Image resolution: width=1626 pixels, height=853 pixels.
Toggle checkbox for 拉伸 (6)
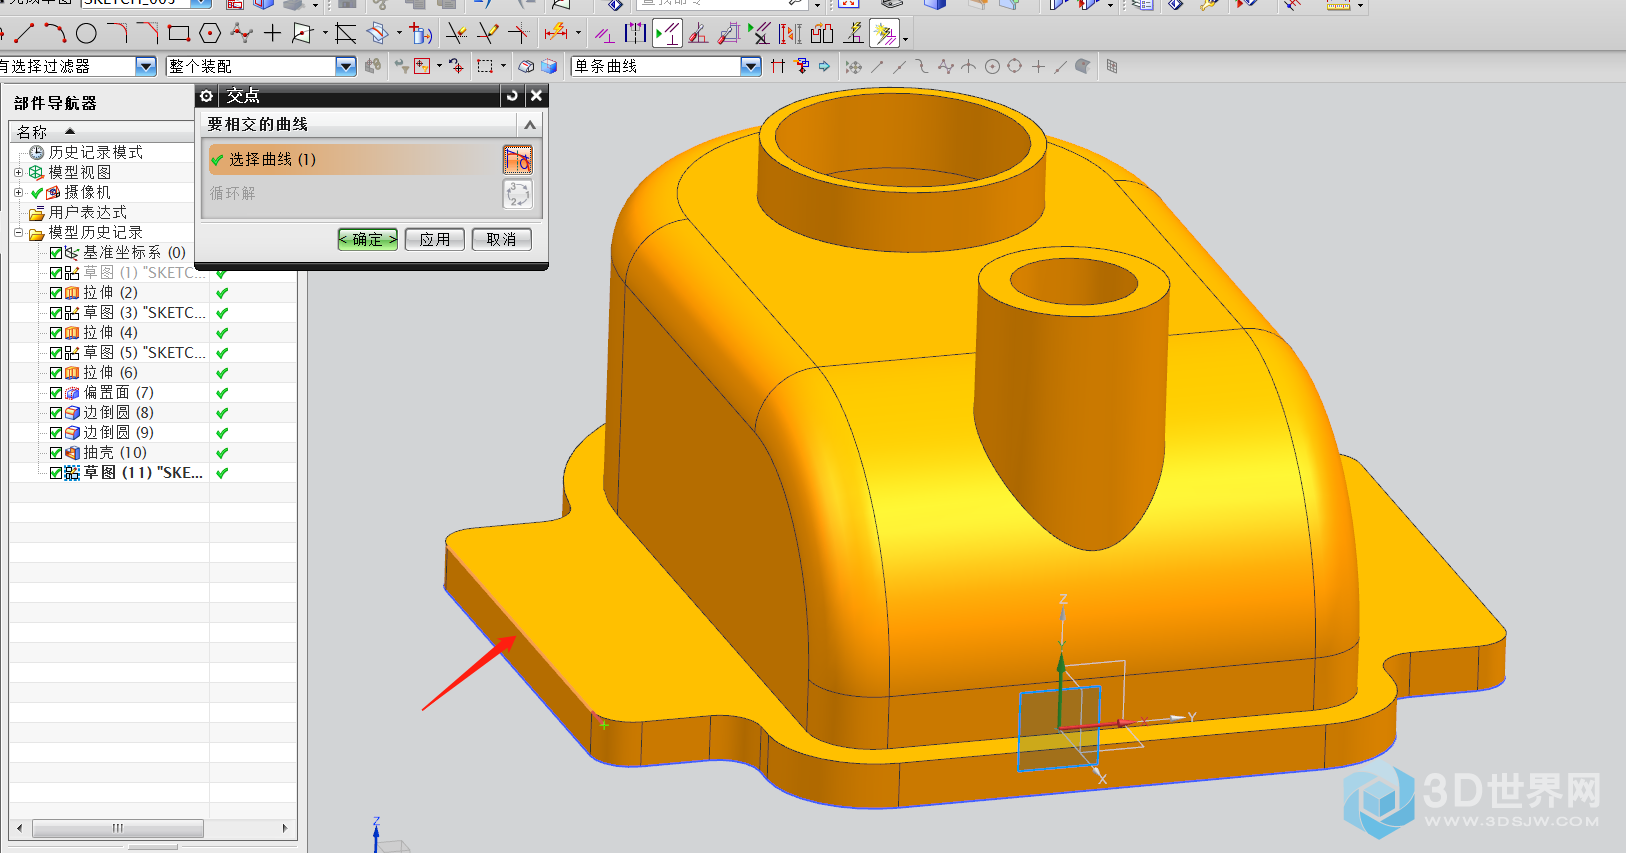(56, 373)
